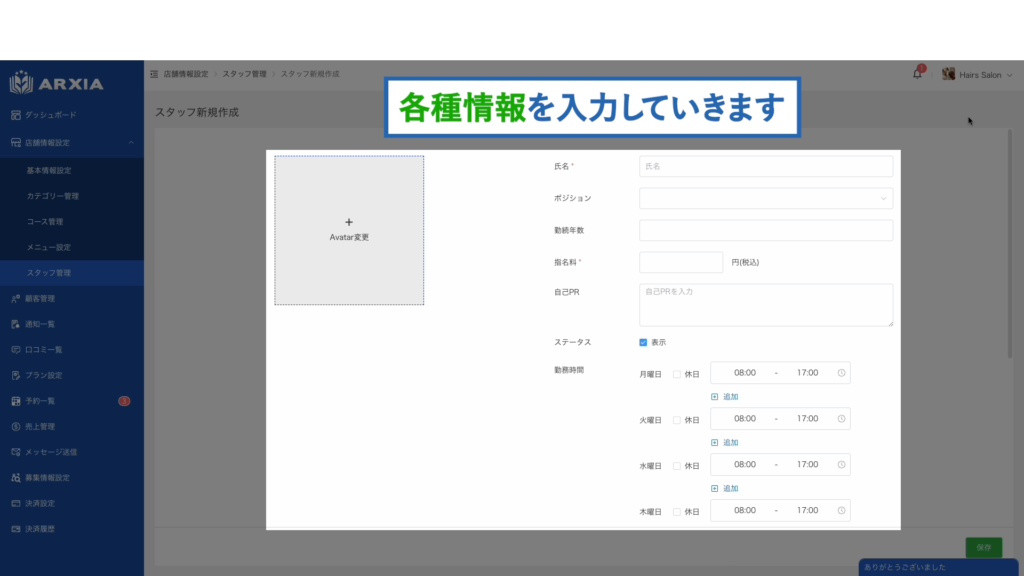
Task: Click the 火曜日 start time 08:00
Action: [744, 419]
